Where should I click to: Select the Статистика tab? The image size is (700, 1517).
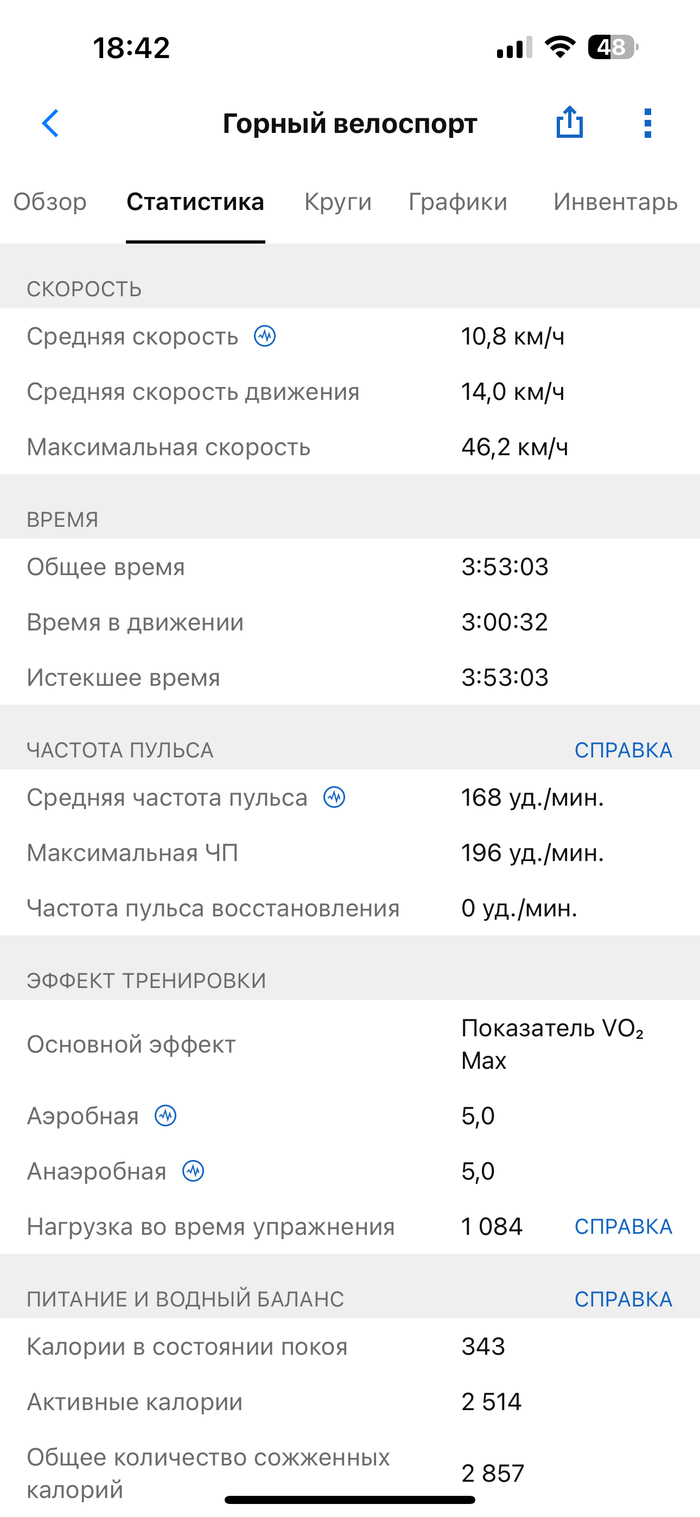195,202
